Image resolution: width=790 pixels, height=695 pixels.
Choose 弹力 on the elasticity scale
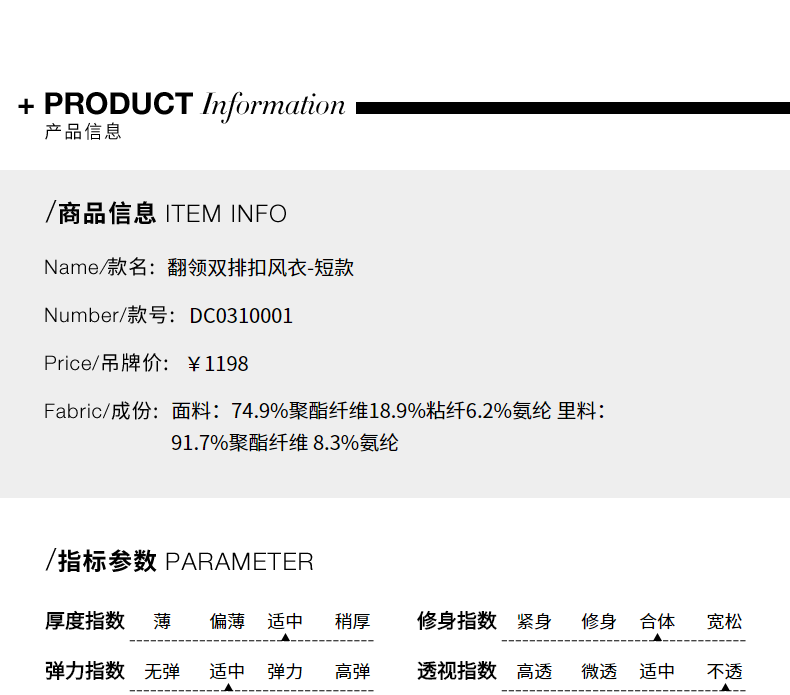(285, 671)
